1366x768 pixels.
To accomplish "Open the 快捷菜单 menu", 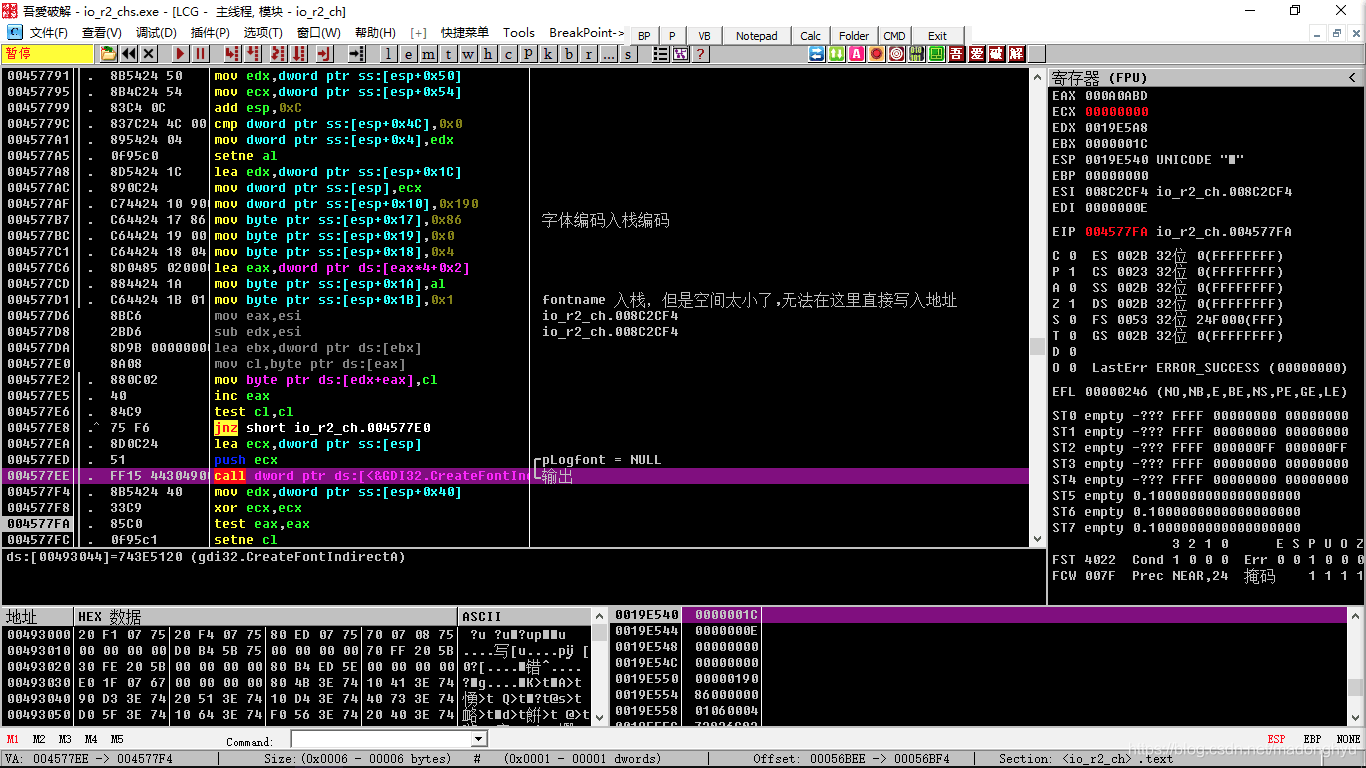I will point(465,33).
